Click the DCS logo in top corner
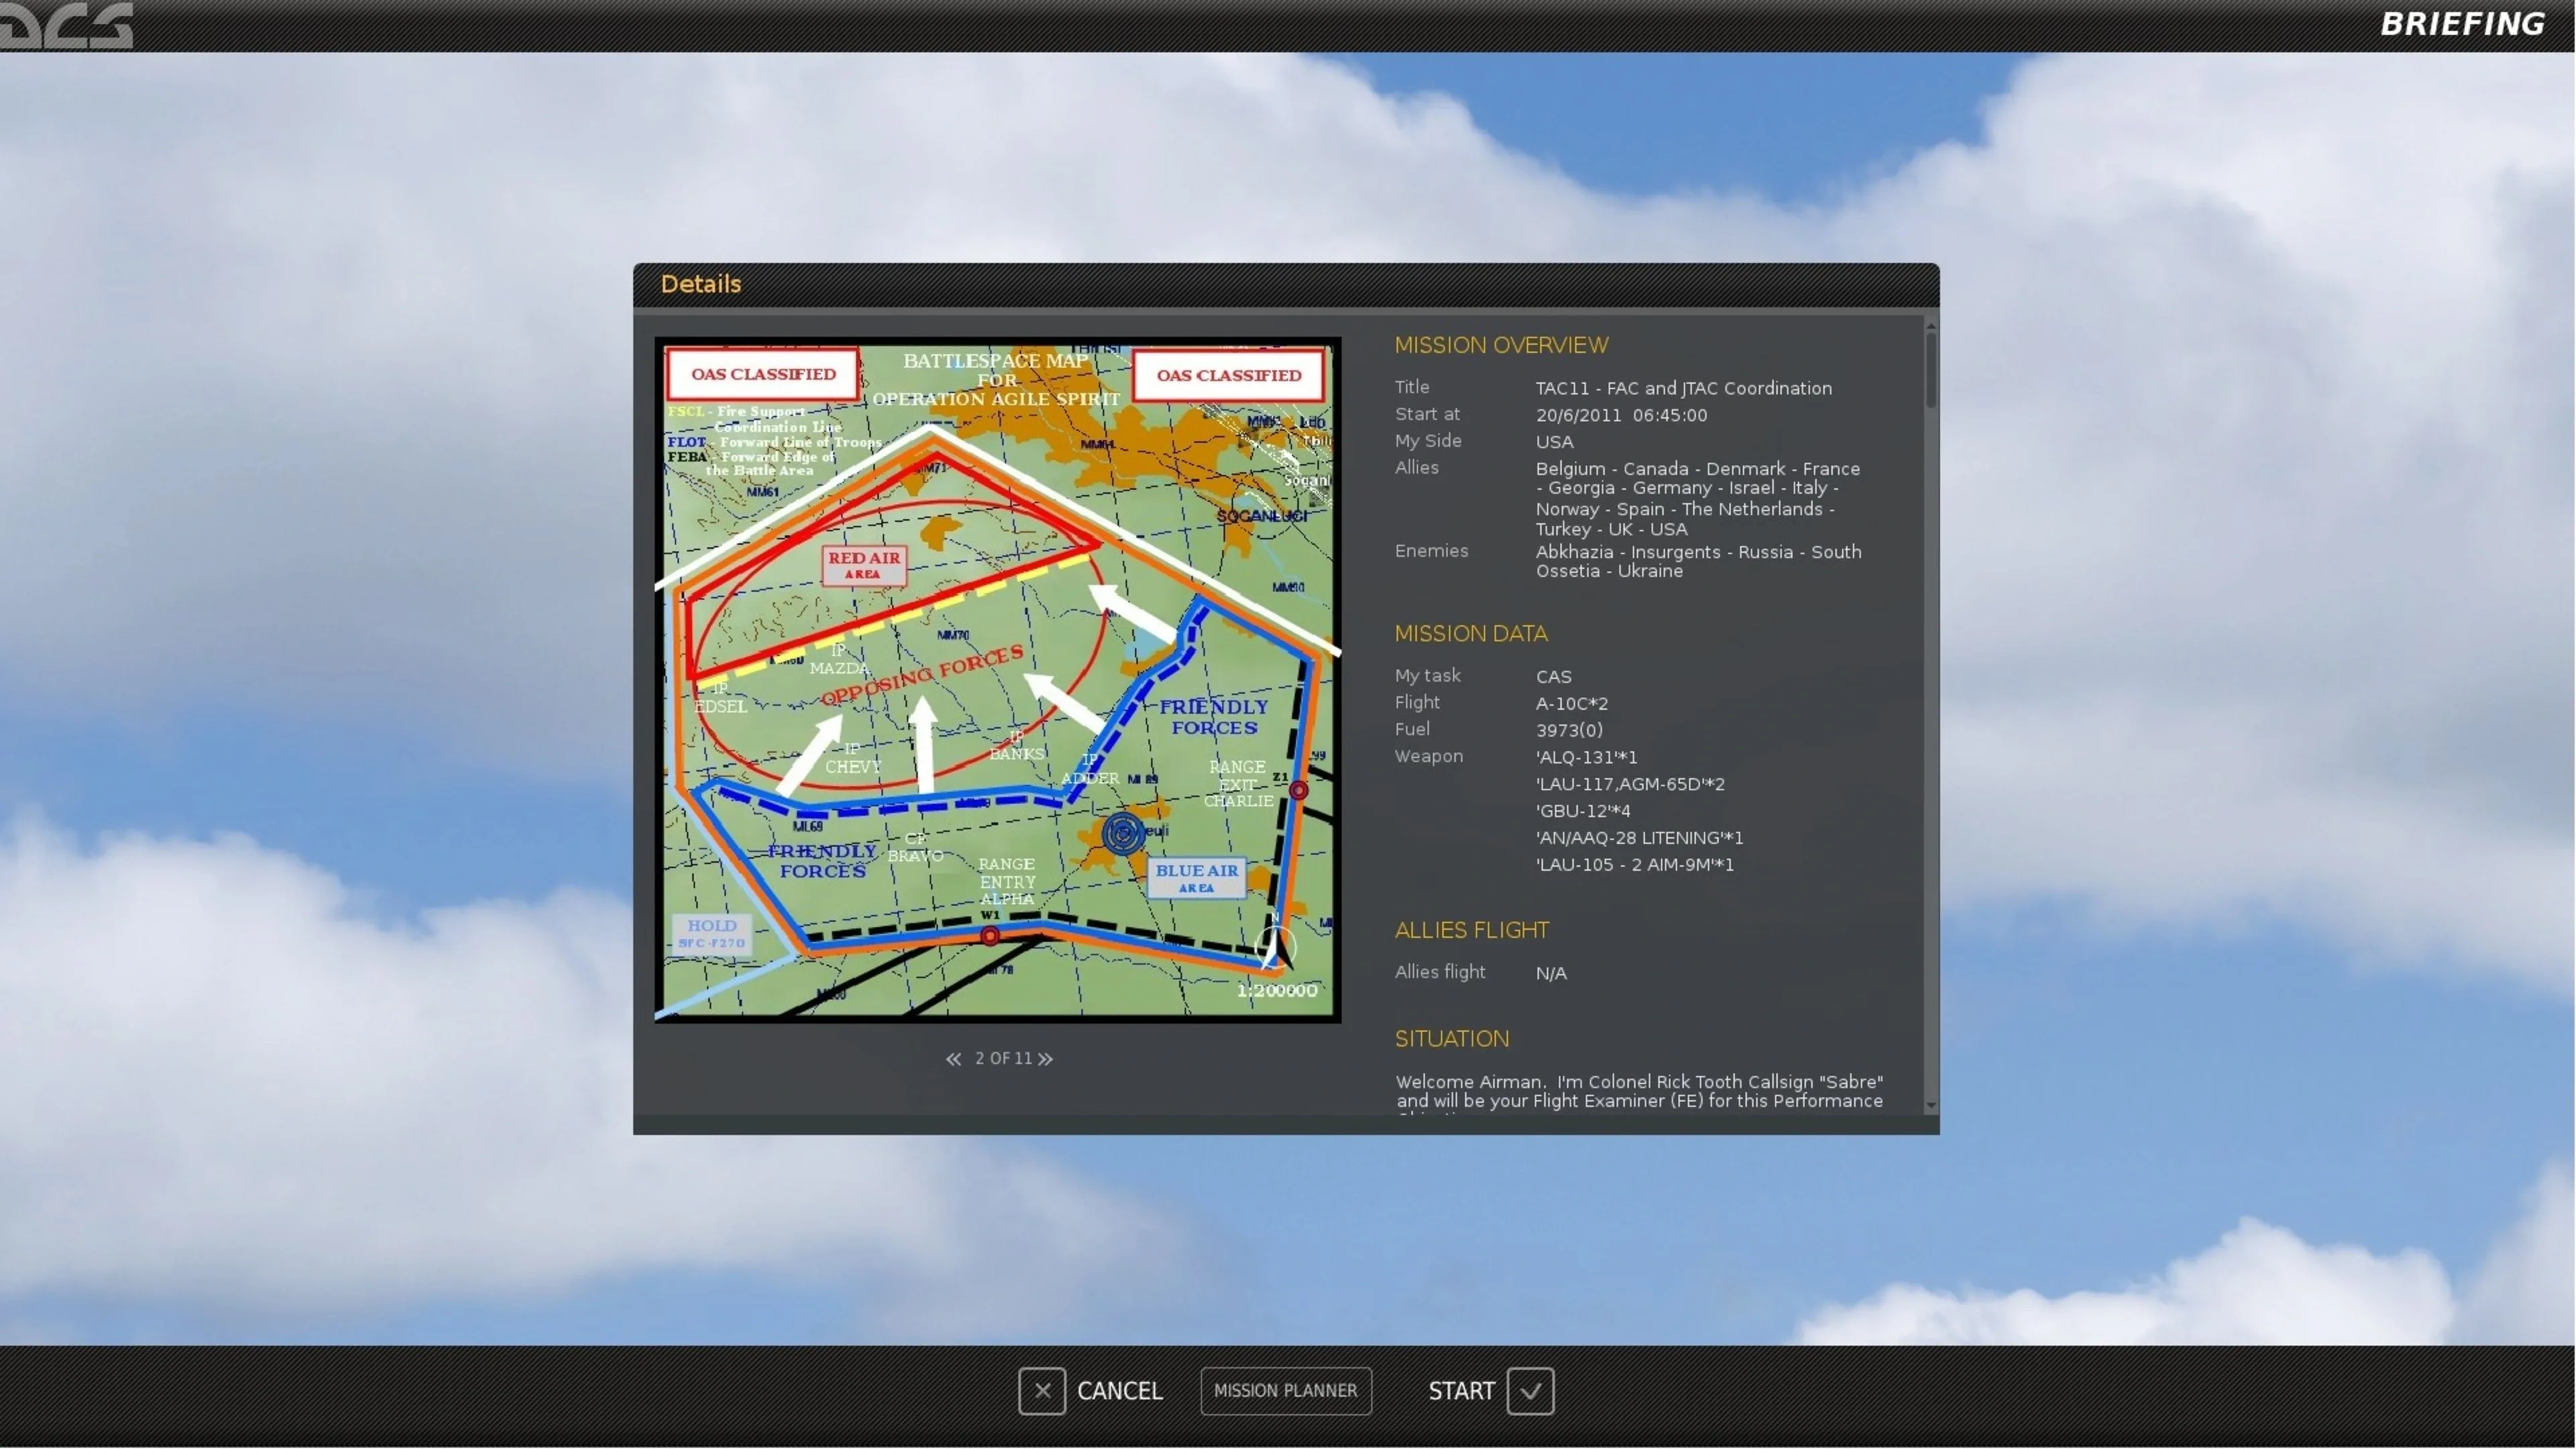This screenshot has width=2576, height=1449. pyautogui.click(x=66, y=25)
